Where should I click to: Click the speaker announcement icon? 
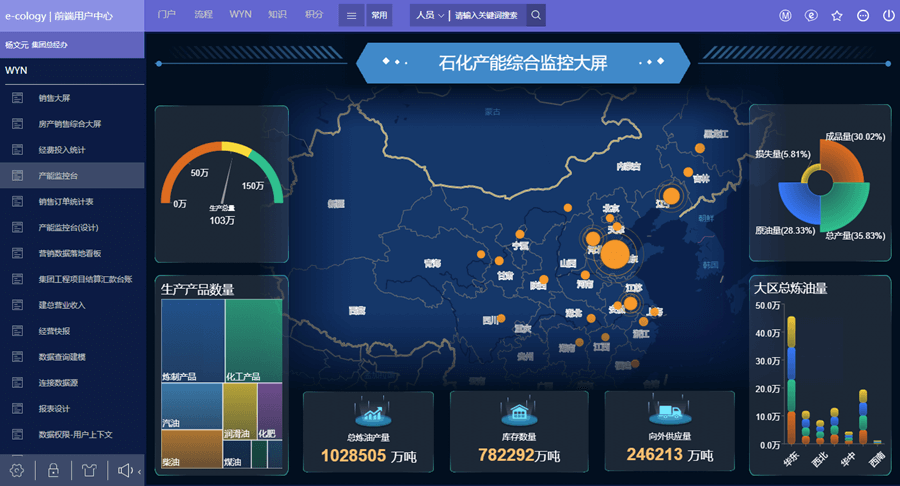[125, 470]
